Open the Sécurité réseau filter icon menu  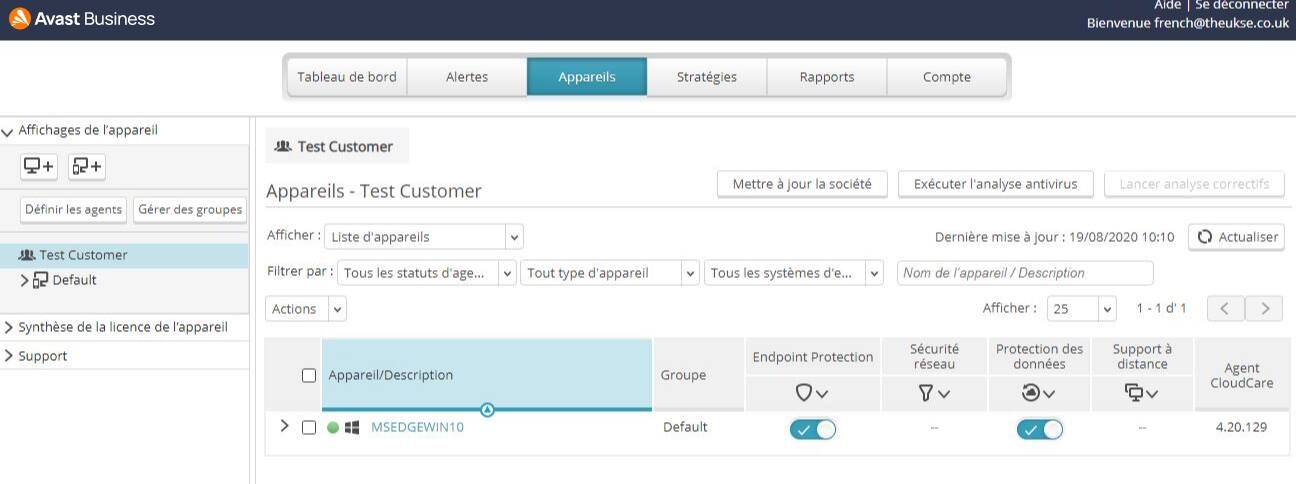point(934,393)
